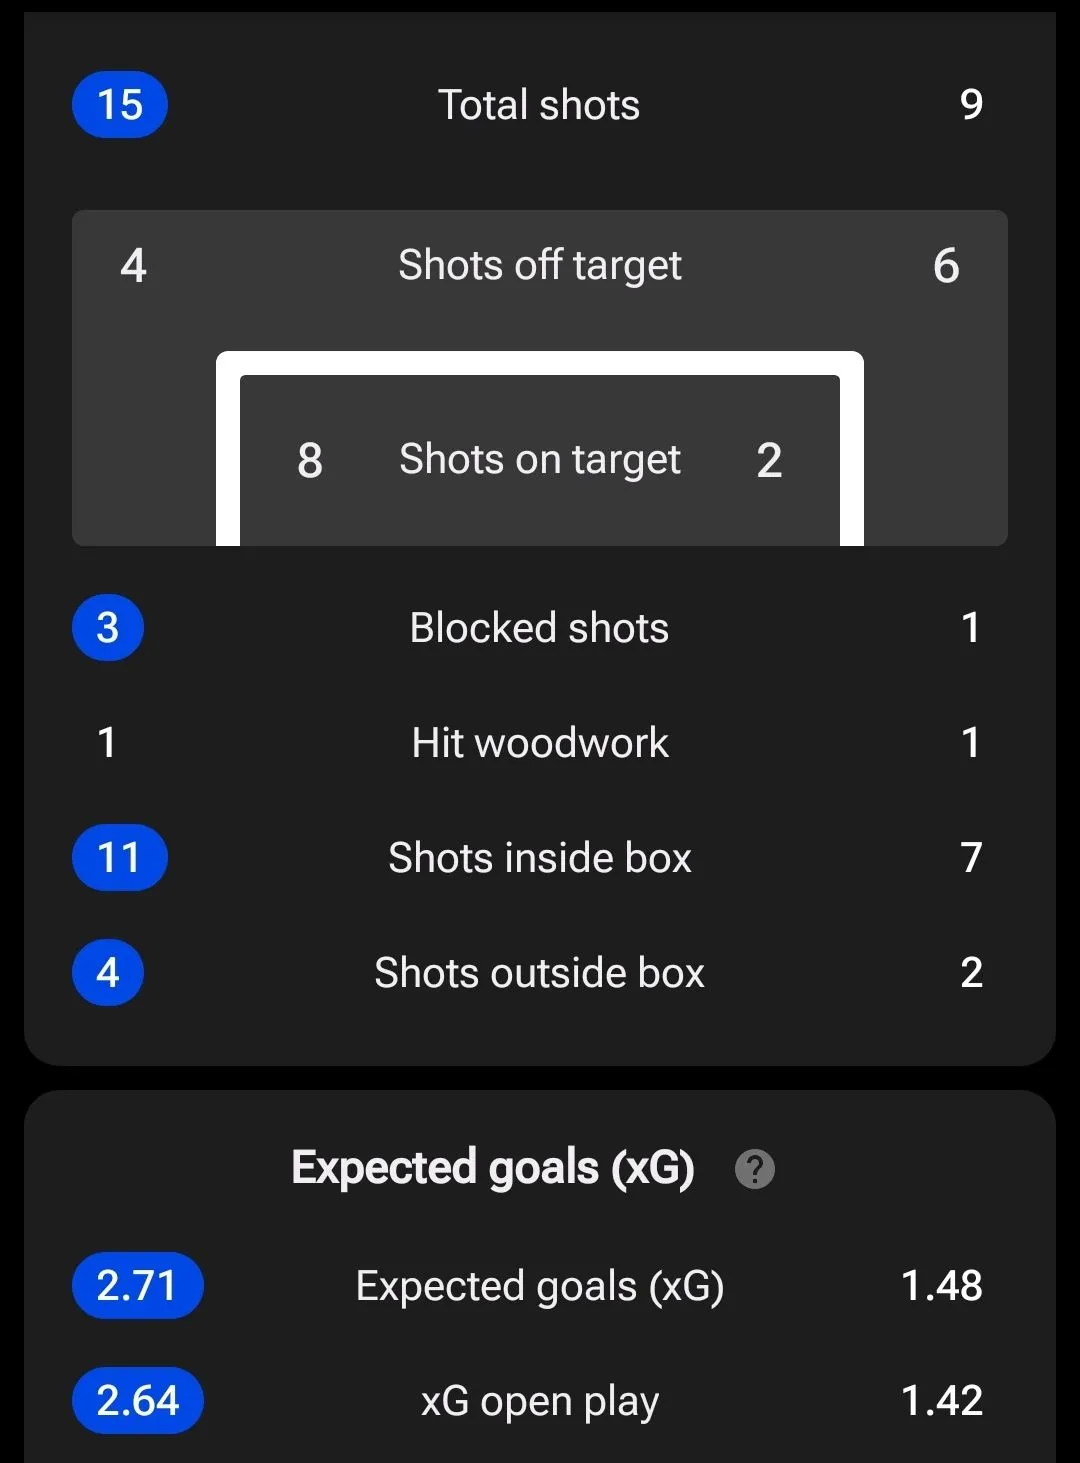Tap the blue 11 Shots inside box badge

pos(120,858)
